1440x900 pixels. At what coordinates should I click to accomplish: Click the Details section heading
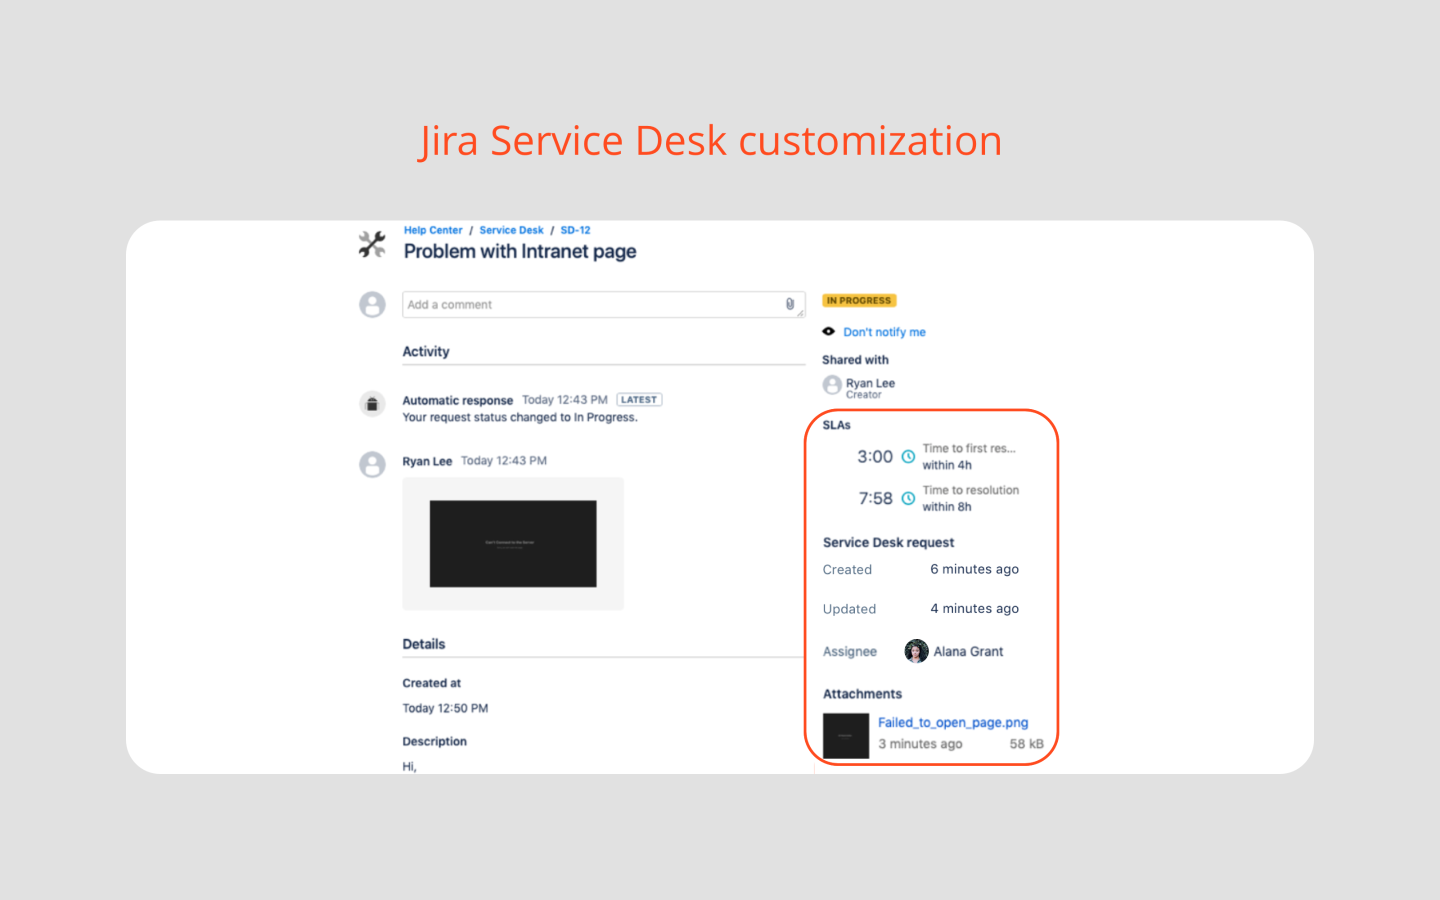tap(424, 644)
